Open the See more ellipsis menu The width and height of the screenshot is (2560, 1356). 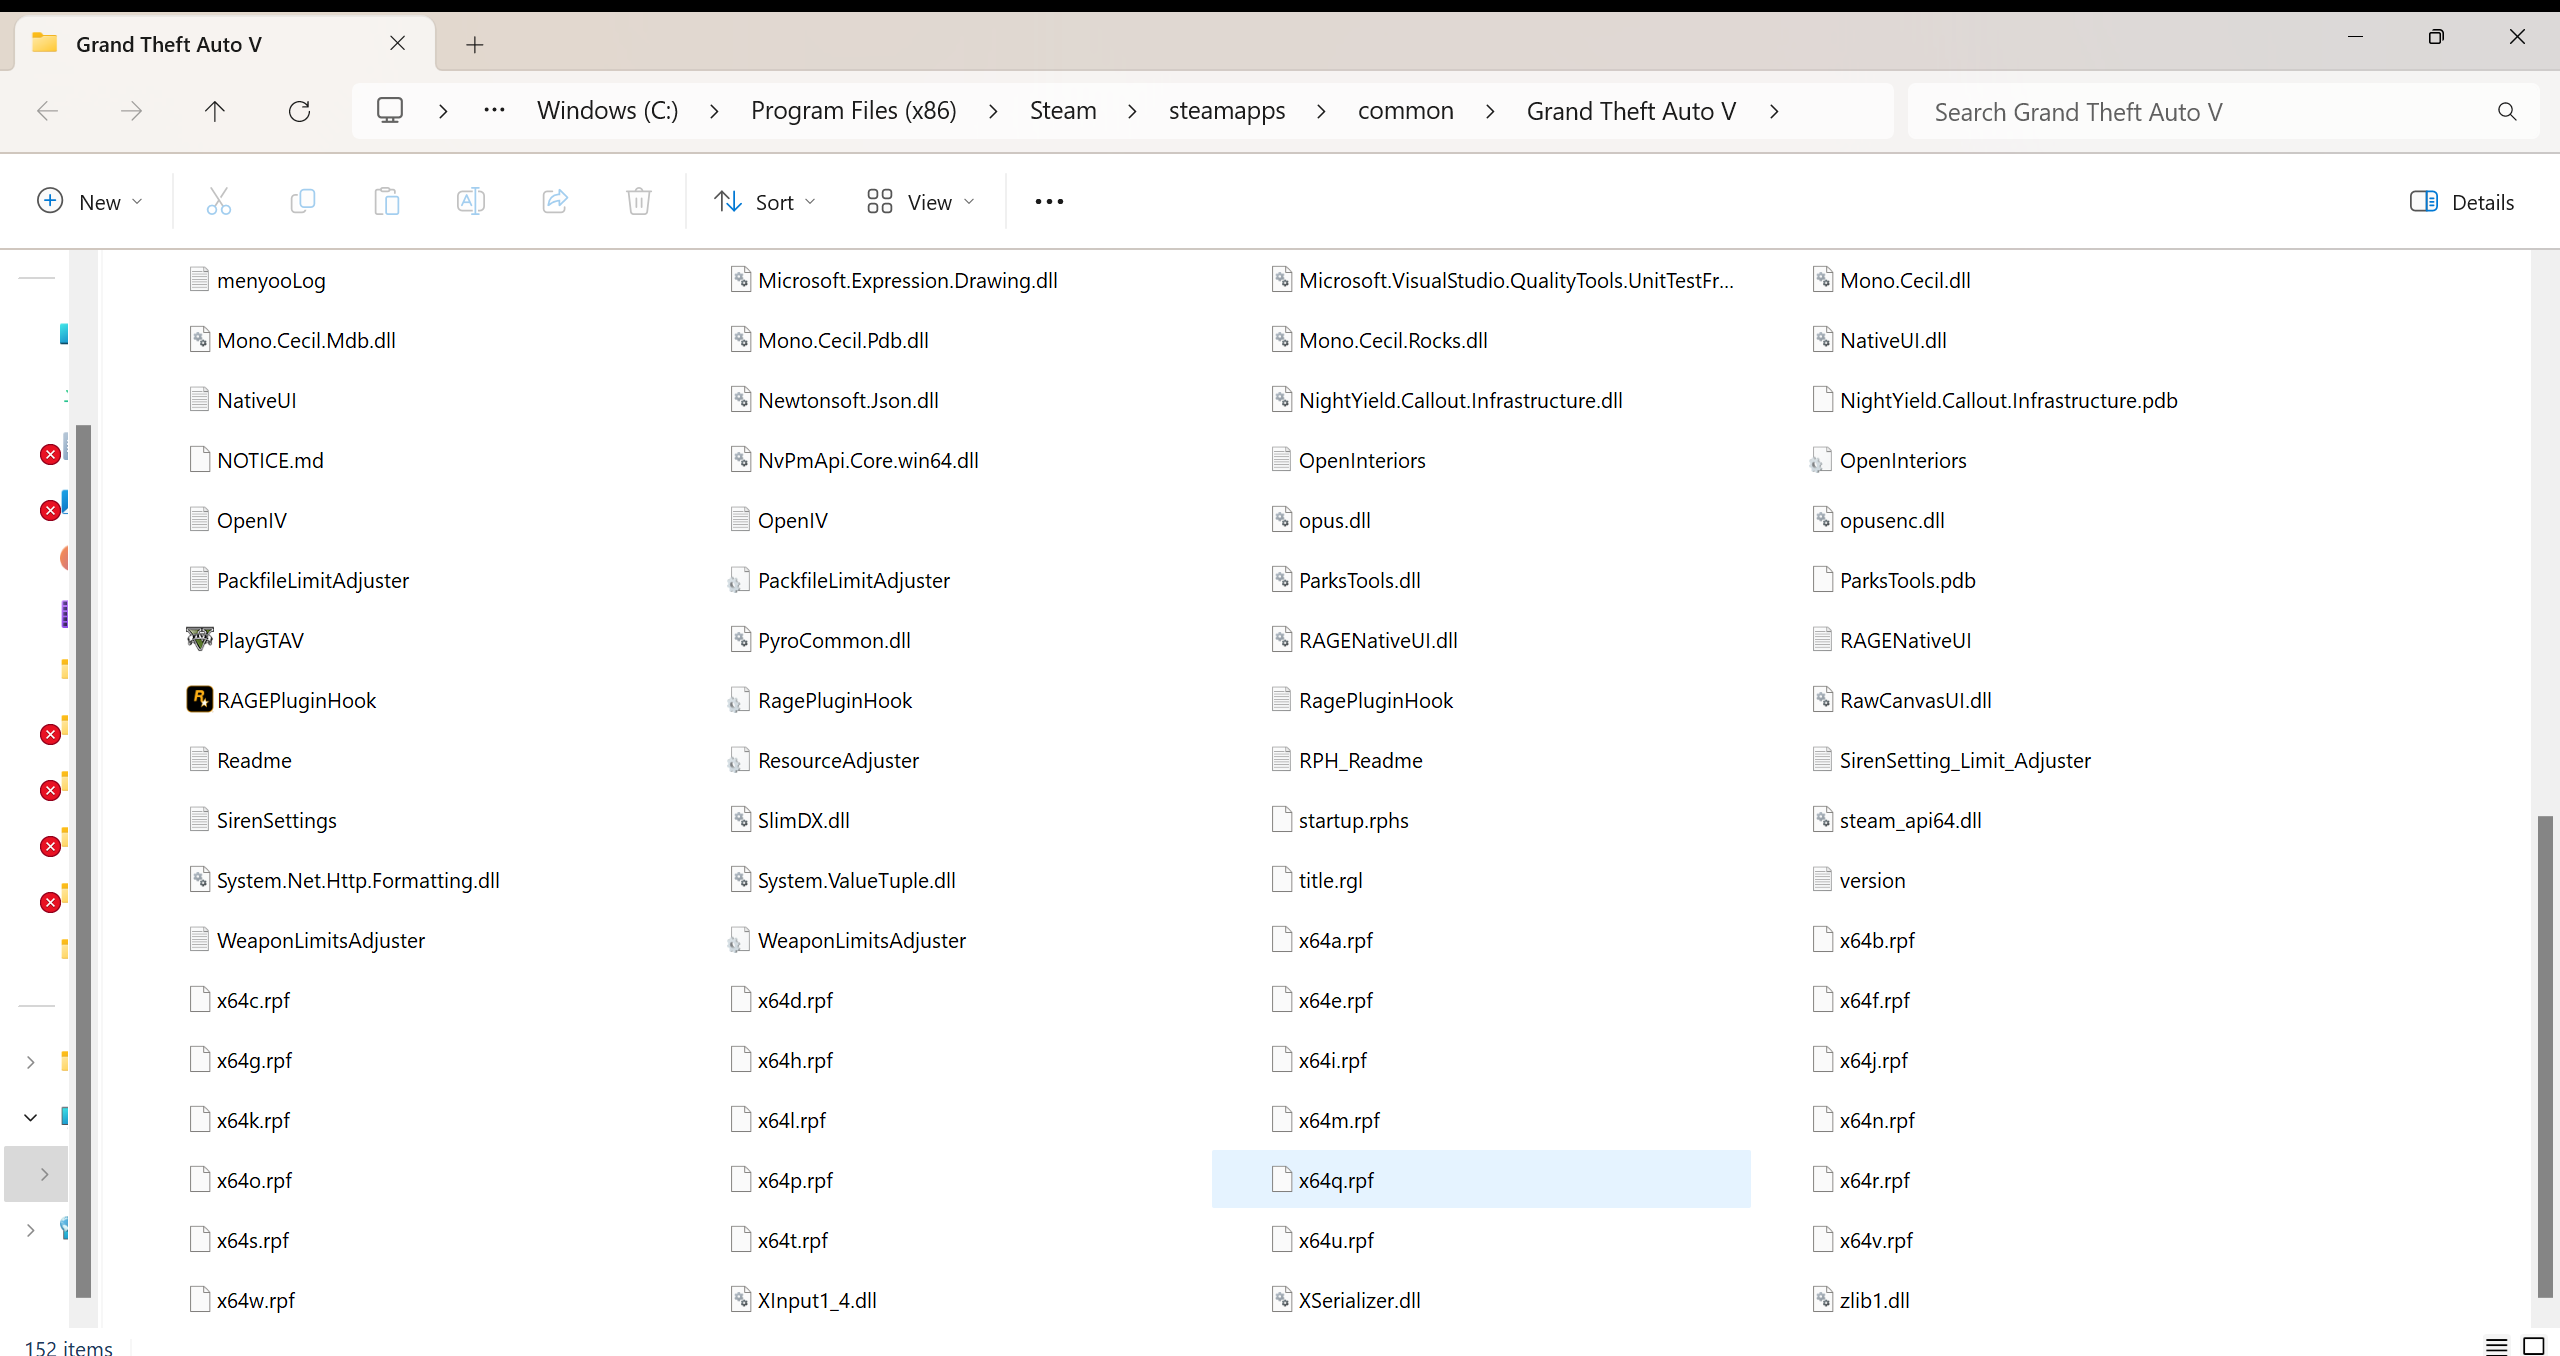[1049, 202]
